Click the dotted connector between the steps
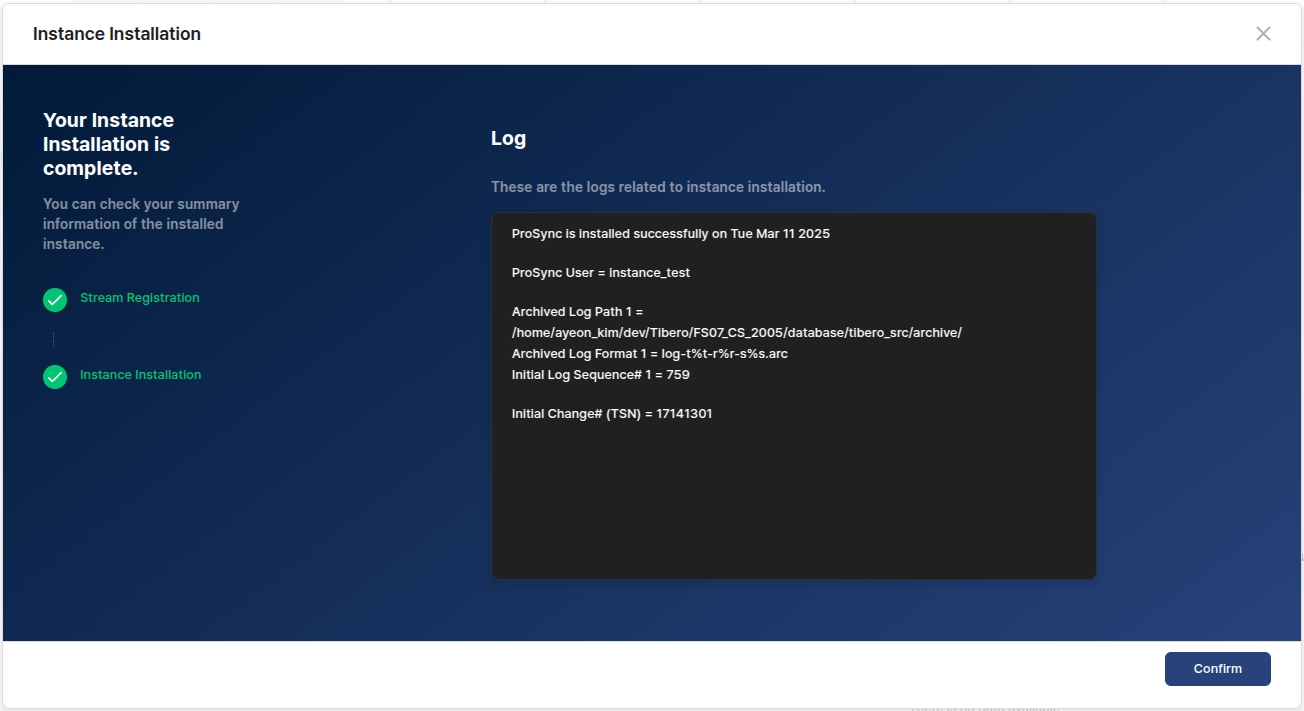Screen dimensions: 1304x711 54,339
